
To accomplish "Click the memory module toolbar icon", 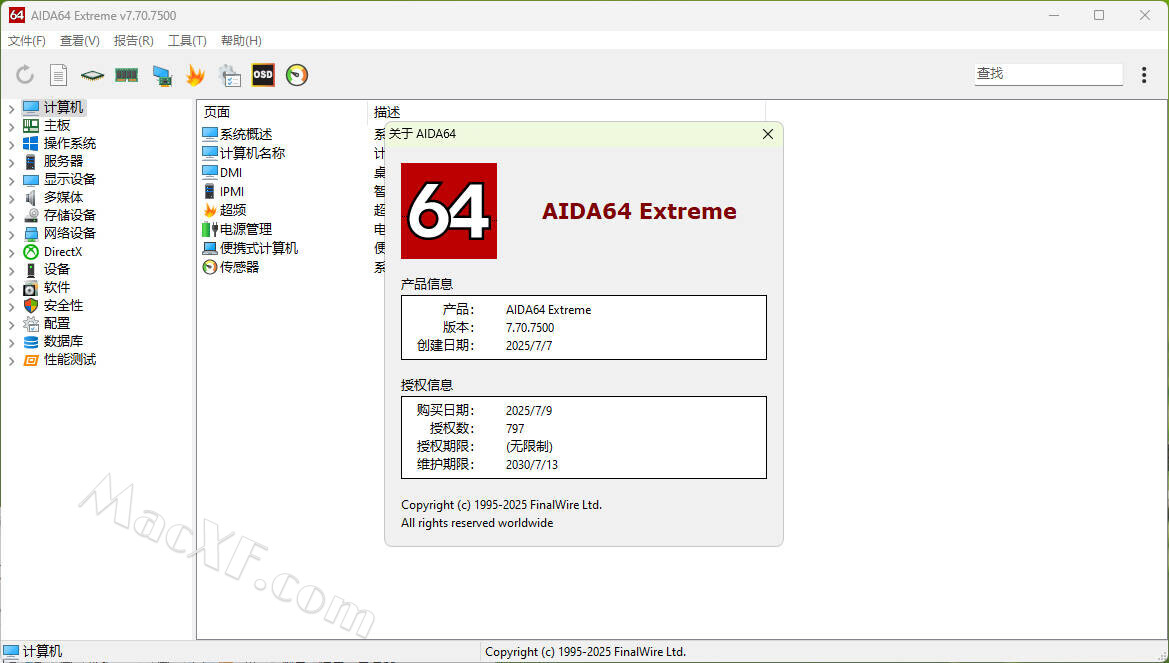I will [127, 75].
